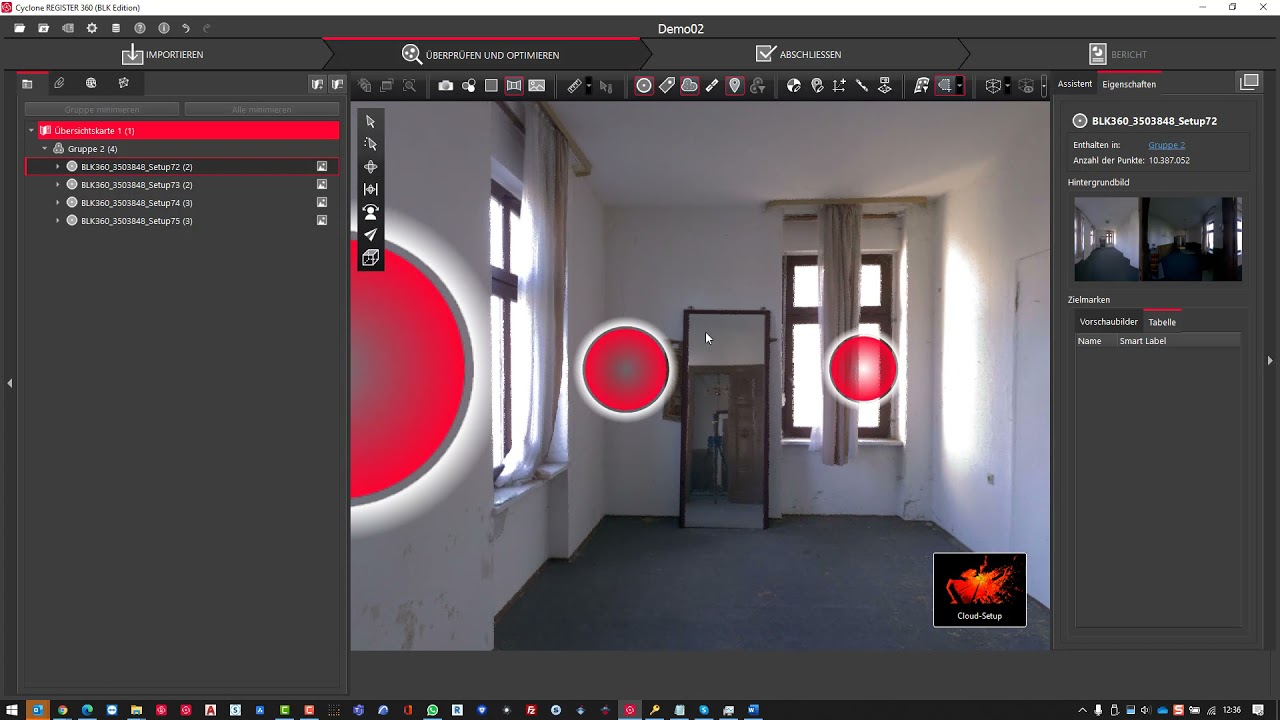1280x720 pixels.
Task: Click the Hintergrundbild panorama thumbnail
Action: pyautogui.click(x=1158, y=239)
